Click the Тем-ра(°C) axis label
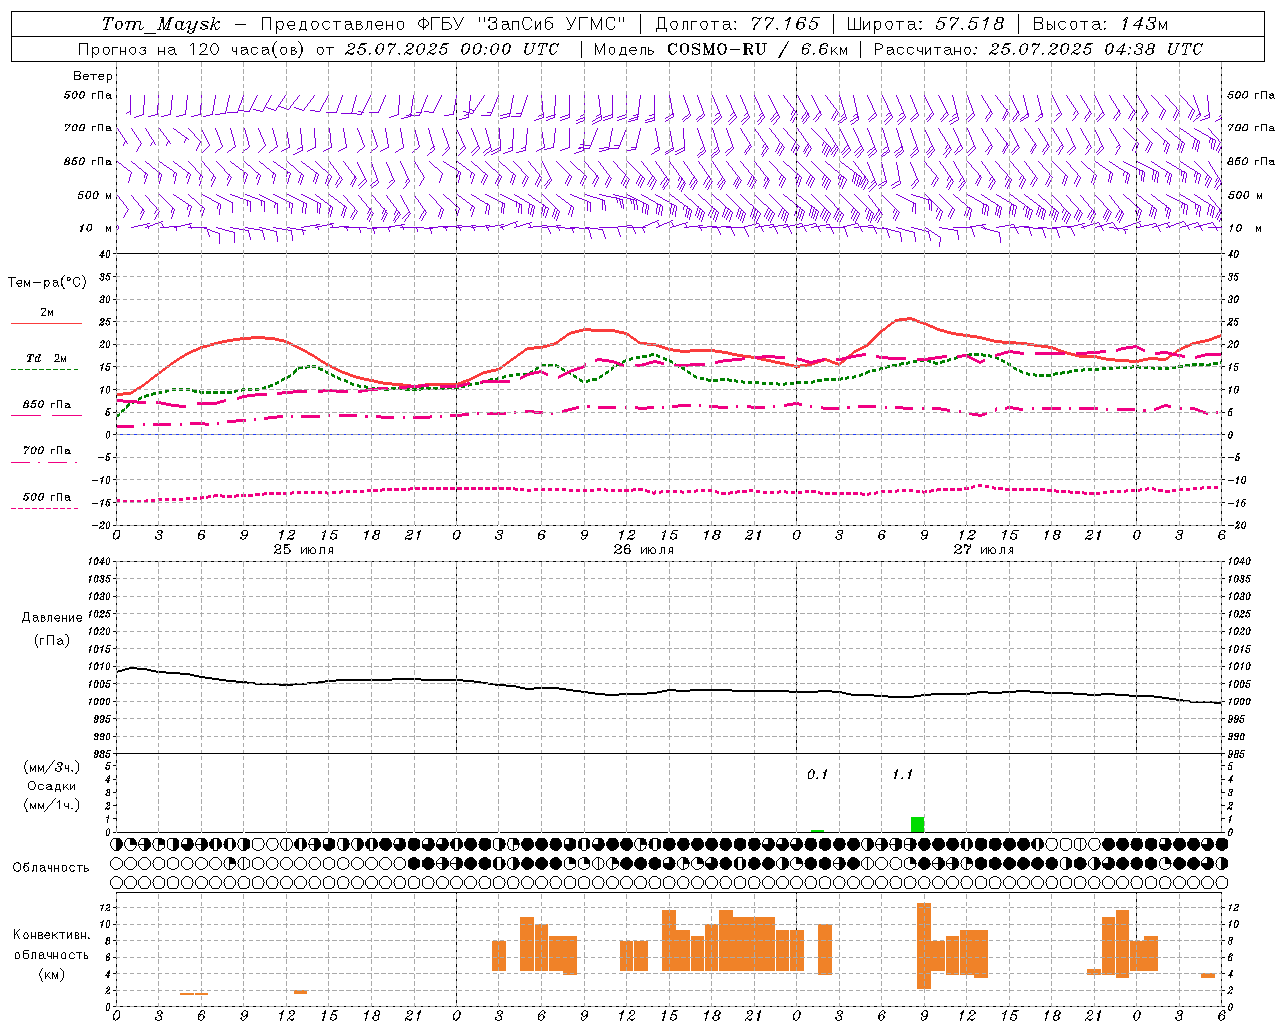Screen dimensions: 1280x1024 pyautogui.click(x=47, y=283)
